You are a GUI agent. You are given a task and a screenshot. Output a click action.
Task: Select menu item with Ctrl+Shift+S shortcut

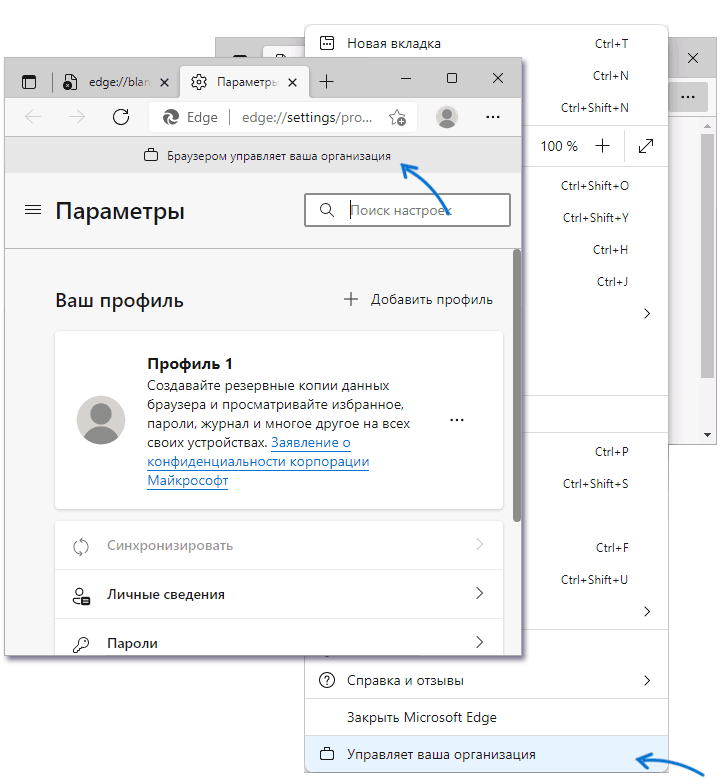click(x=594, y=484)
